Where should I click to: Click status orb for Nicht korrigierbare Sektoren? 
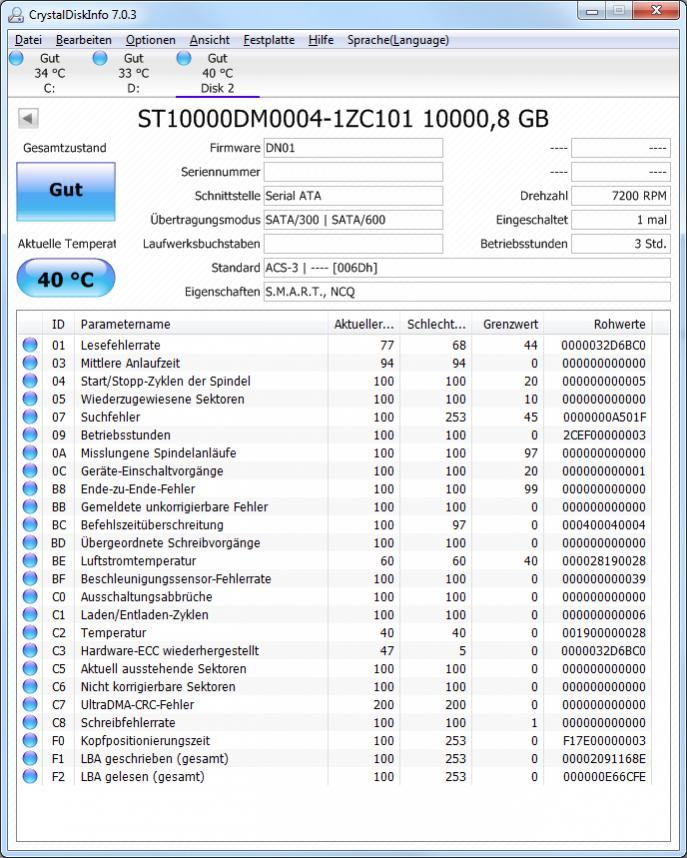(30, 686)
